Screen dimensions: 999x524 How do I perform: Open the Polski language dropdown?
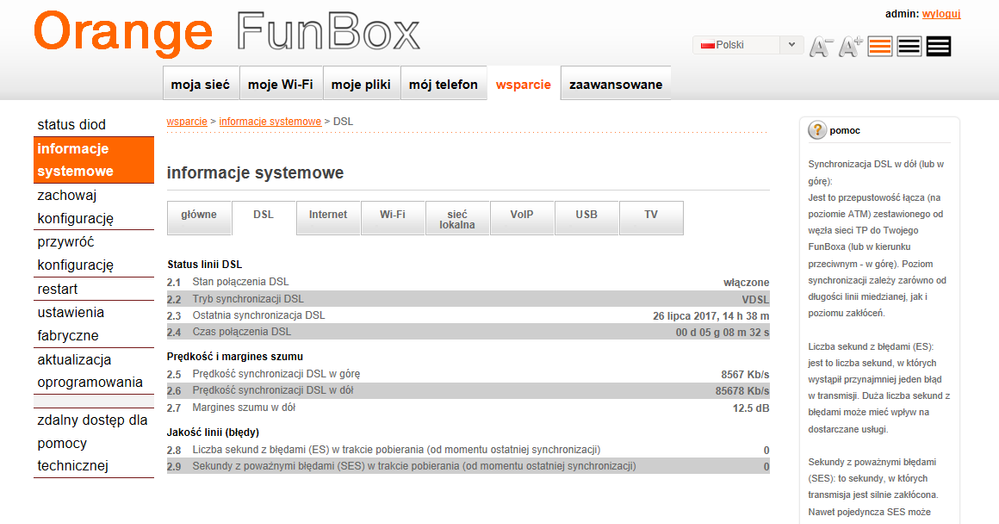click(747, 45)
